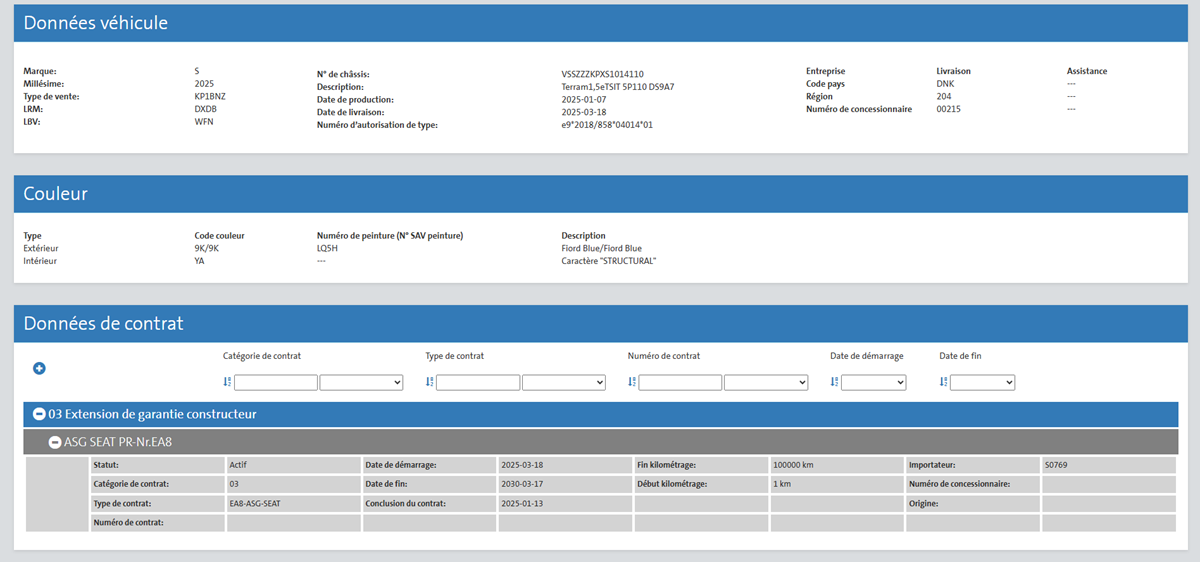Sort by Numéro de contrat icon
The width and height of the screenshot is (1200, 562).
click(x=632, y=382)
